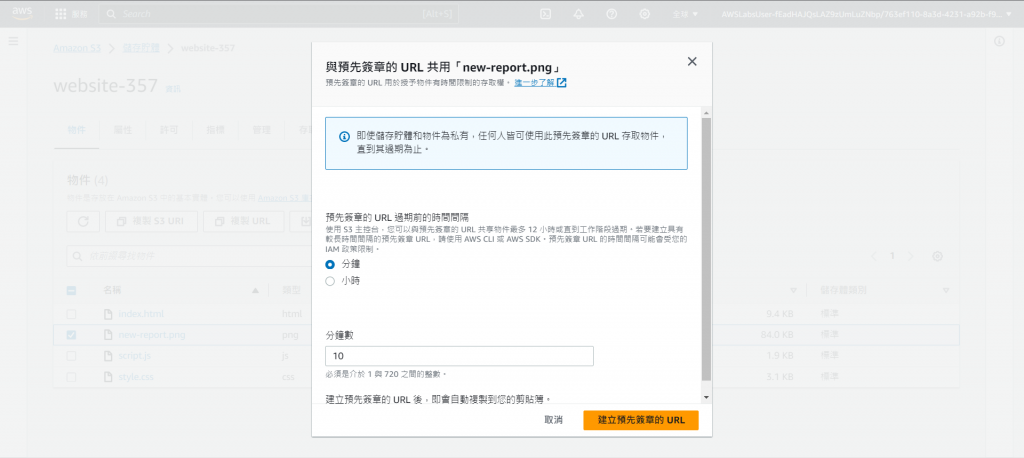Click the refresh objects button
Image resolution: width=1024 pixels, height=458 pixels.
pos(84,221)
